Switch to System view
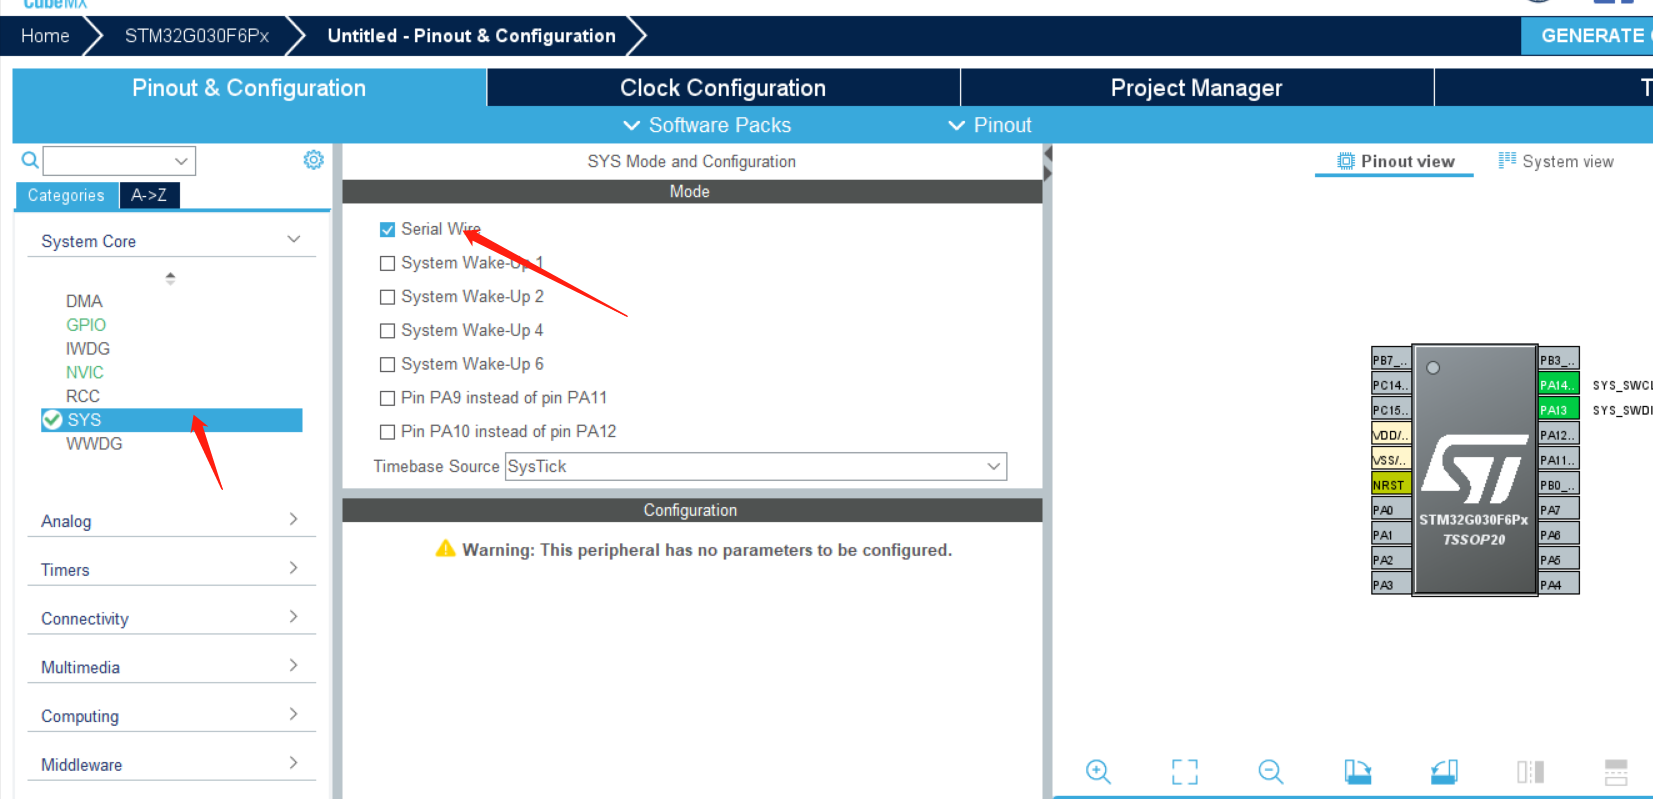 (1556, 161)
